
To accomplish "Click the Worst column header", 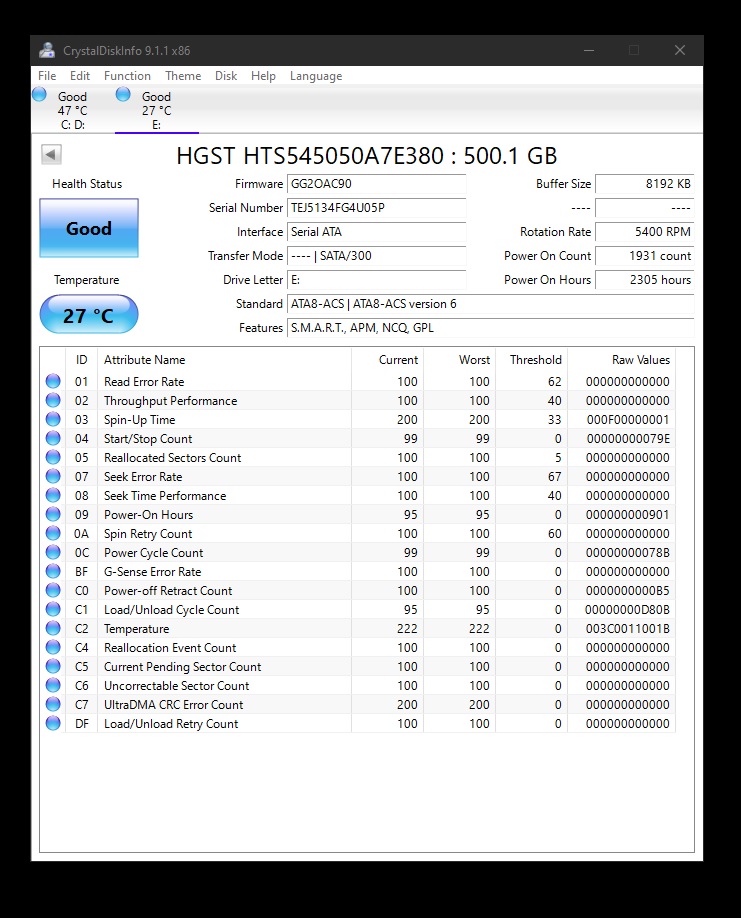I will (x=459, y=359).
